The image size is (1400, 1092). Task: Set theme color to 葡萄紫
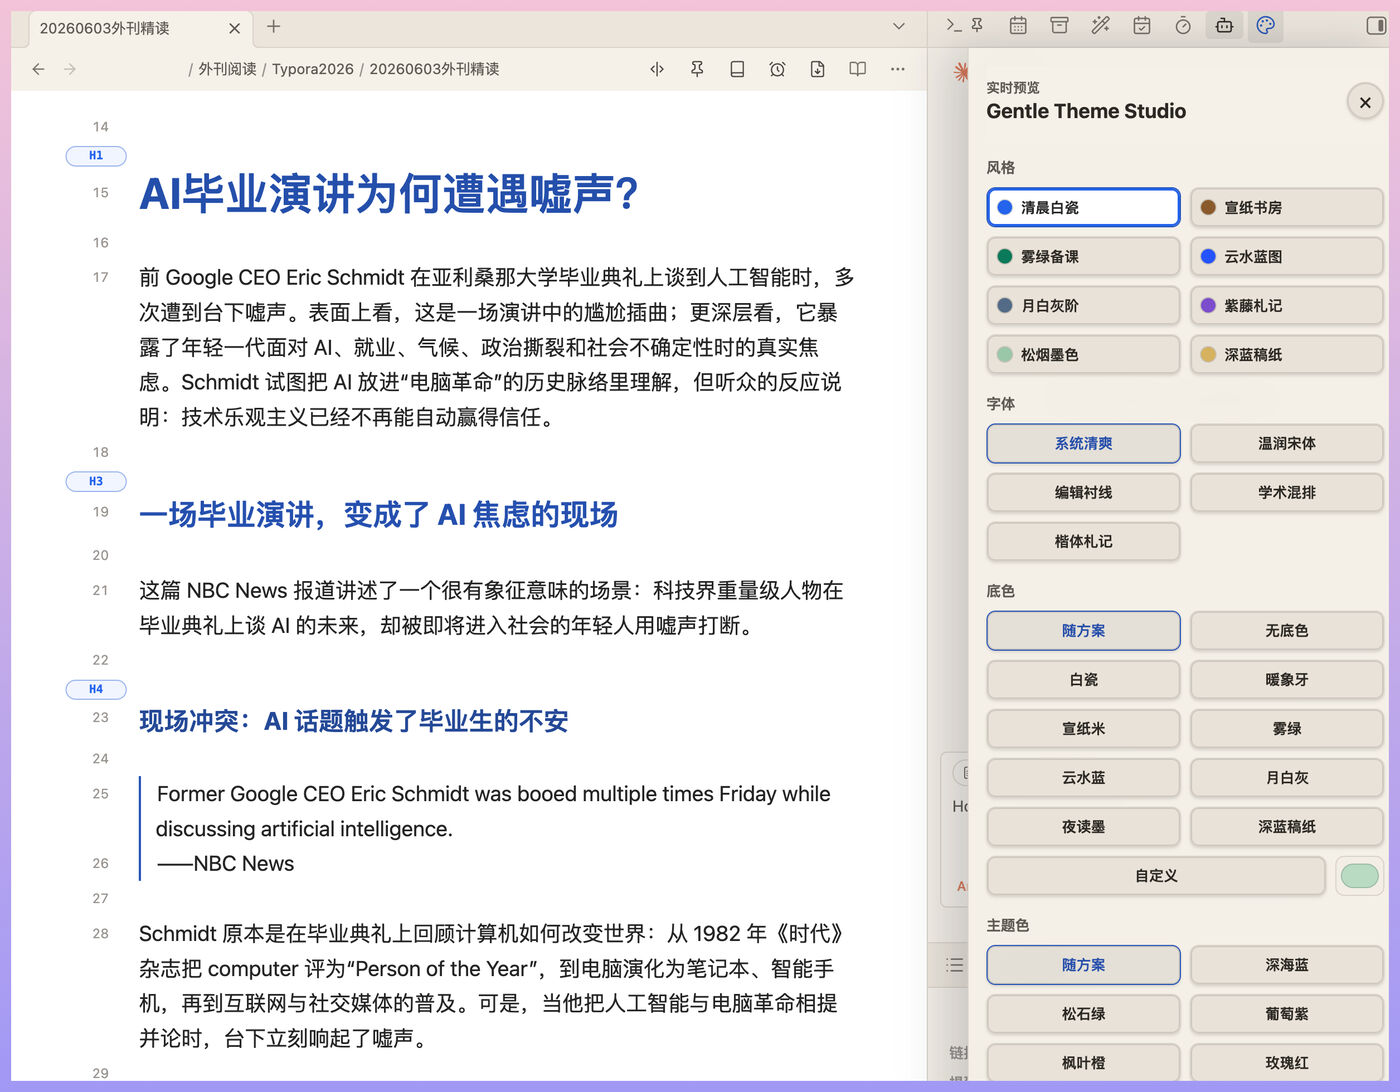click(1287, 1014)
